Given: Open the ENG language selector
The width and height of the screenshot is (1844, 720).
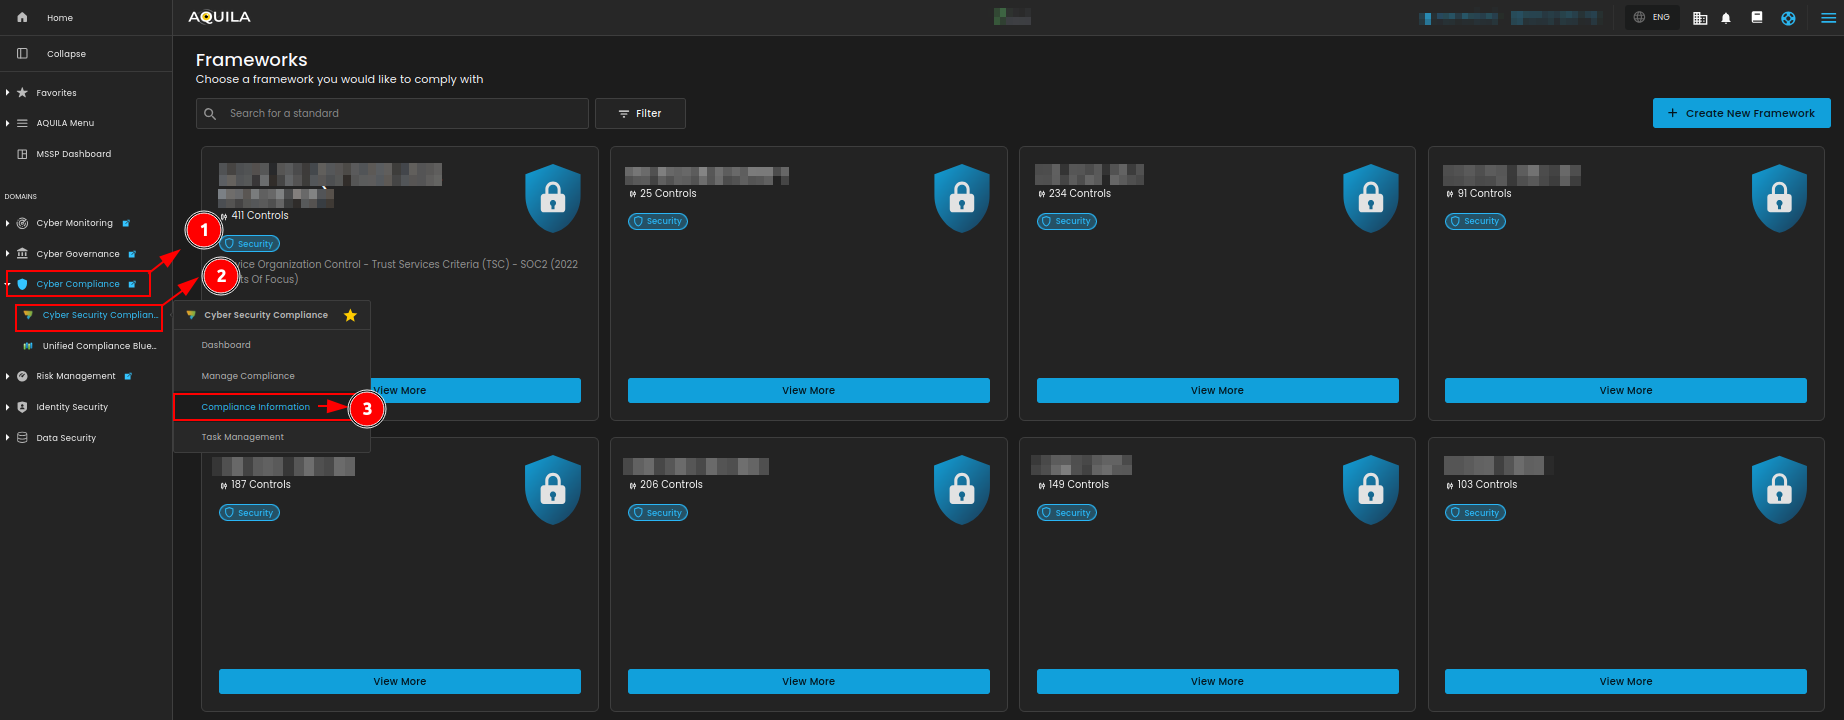Looking at the screenshot, I should pyautogui.click(x=1652, y=18).
